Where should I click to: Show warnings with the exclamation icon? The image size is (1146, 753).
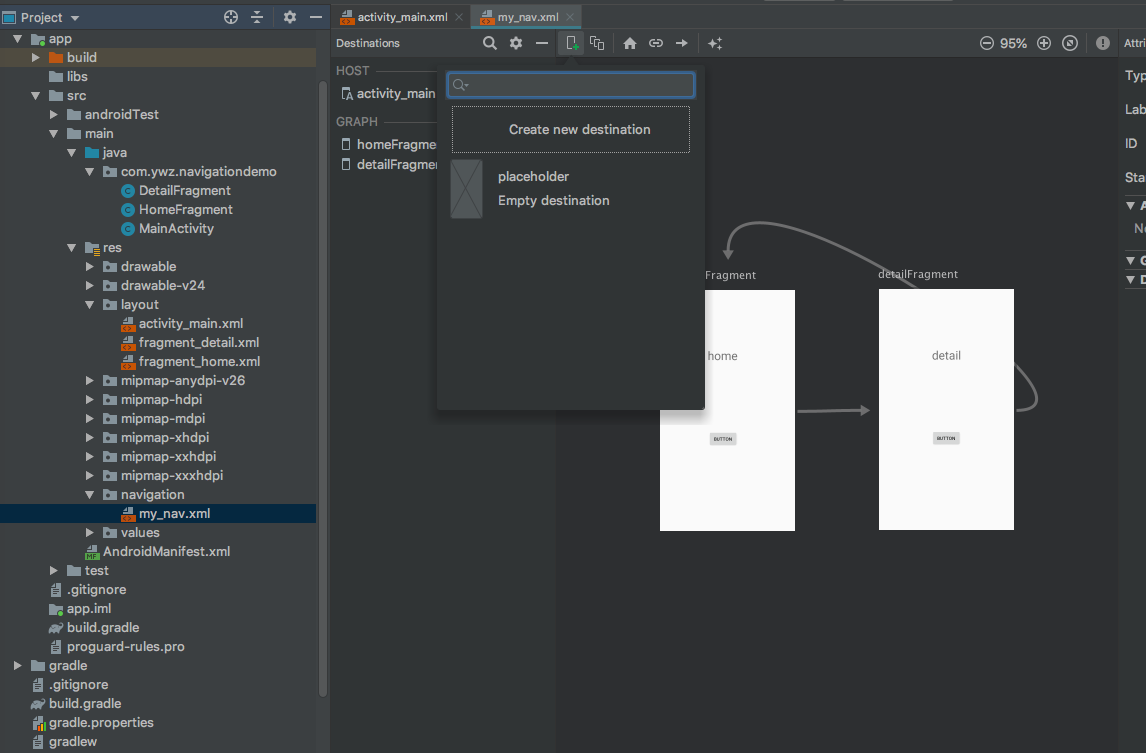[1103, 43]
